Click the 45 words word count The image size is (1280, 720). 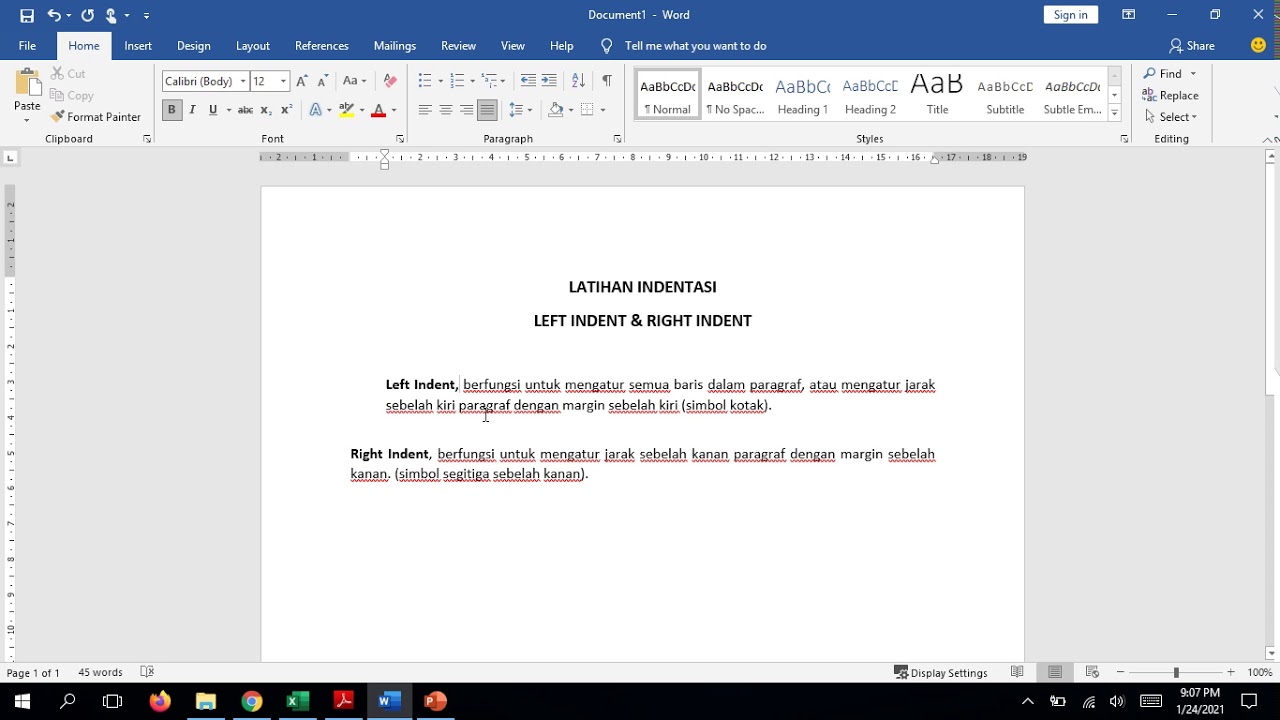click(100, 672)
